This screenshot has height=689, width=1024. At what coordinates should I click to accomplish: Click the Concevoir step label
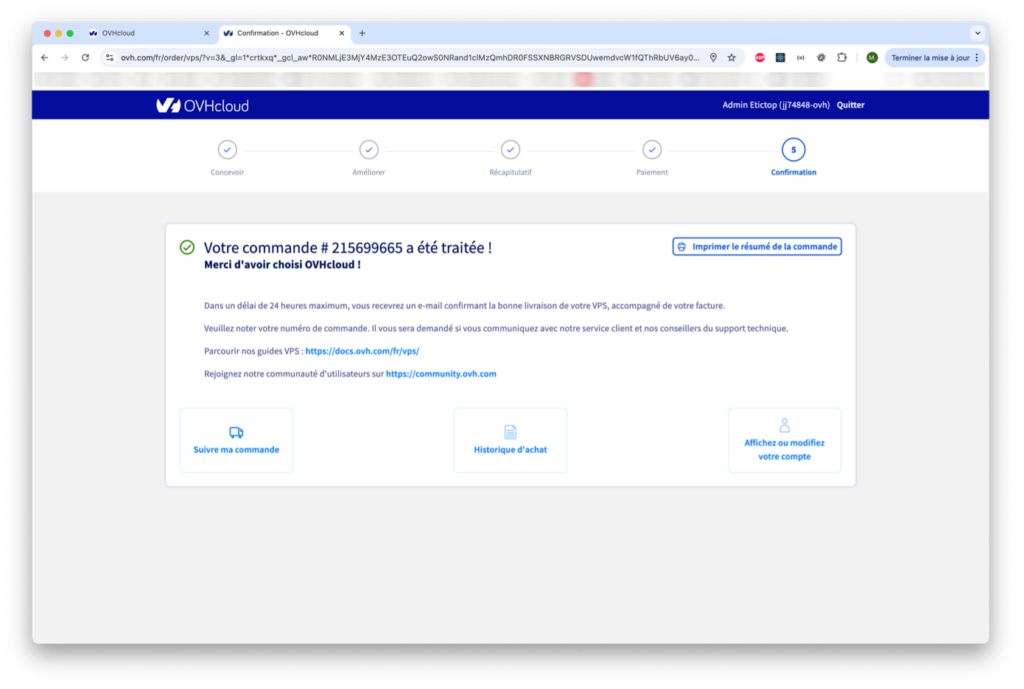[x=227, y=172]
